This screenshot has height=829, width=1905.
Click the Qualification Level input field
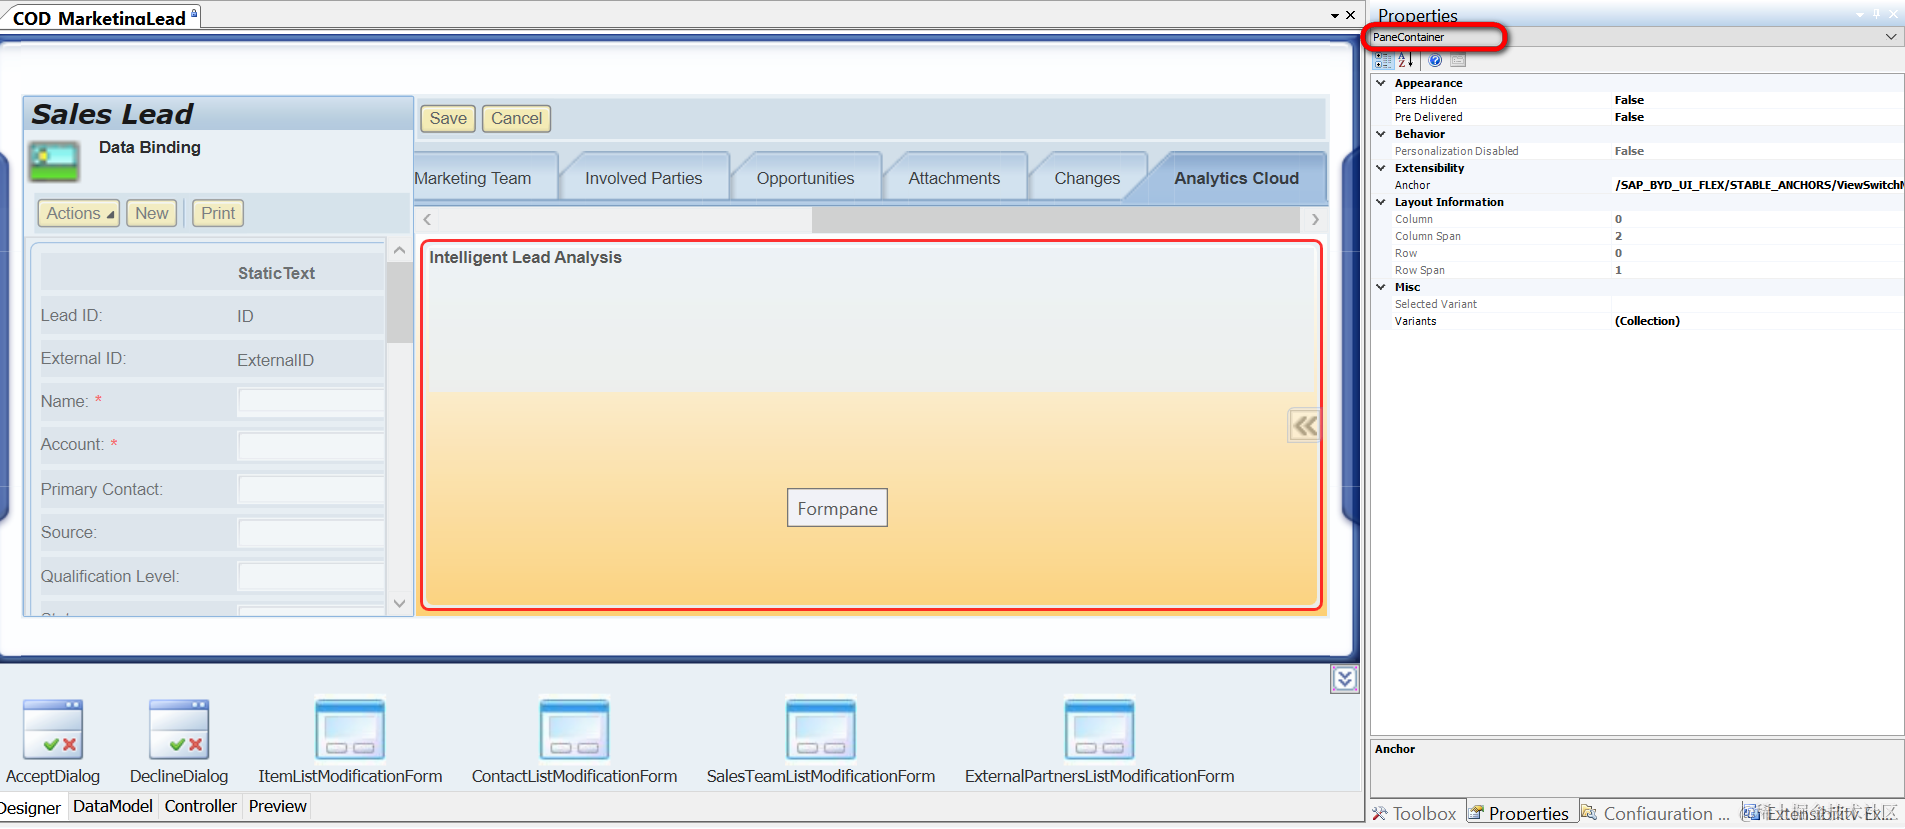311,577
